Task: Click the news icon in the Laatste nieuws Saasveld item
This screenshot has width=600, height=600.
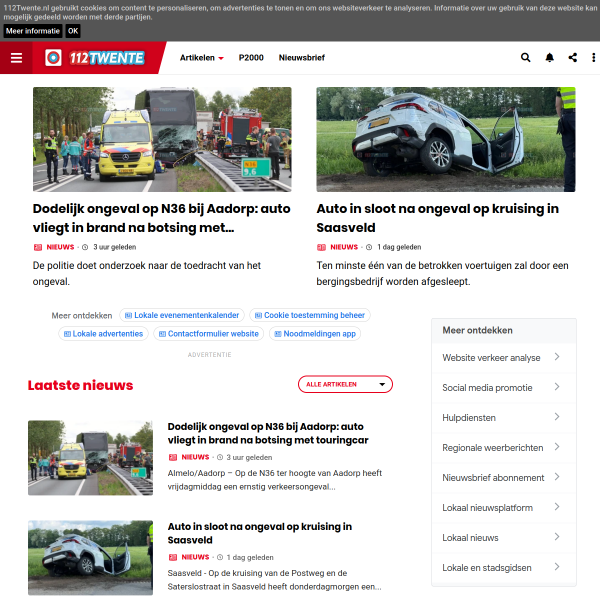Action: point(173,557)
